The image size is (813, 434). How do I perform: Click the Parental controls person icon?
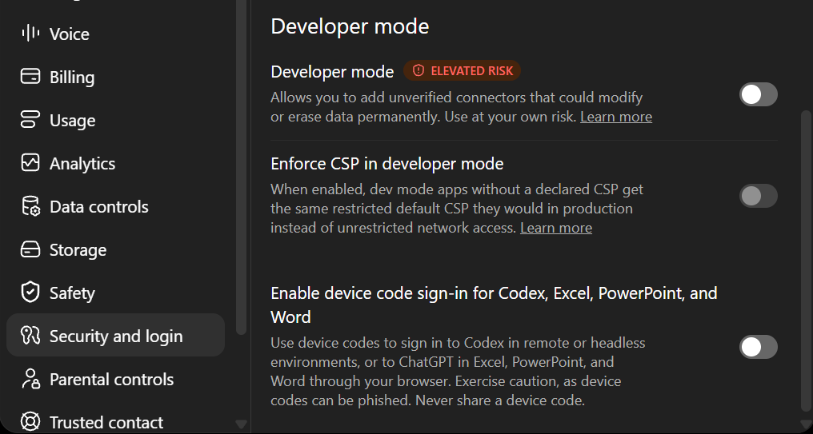coord(30,379)
